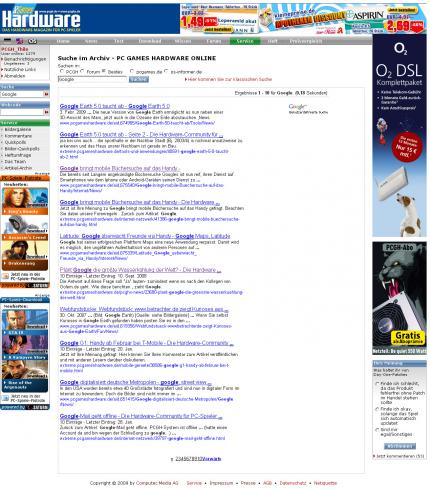This screenshot has width=430, height=490.
Task: Select the PCGH search radio button
Action: click(62, 71)
